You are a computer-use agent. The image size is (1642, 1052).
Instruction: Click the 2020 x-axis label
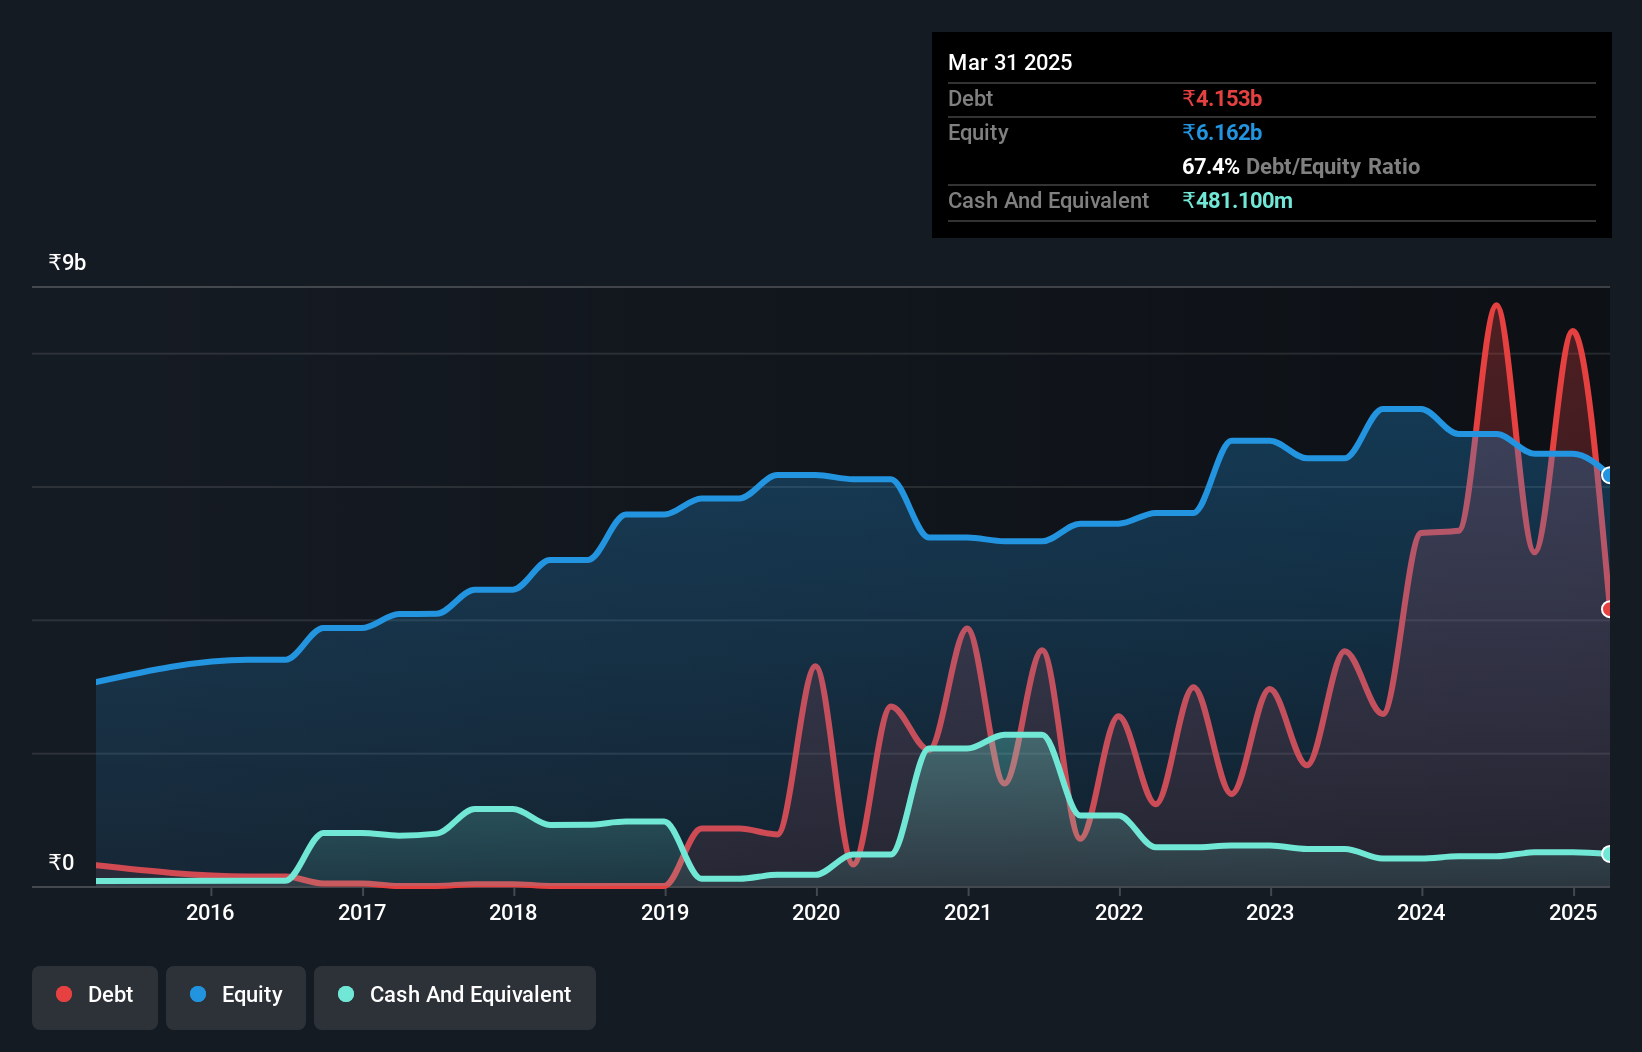pyautogui.click(x=816, y=912)
